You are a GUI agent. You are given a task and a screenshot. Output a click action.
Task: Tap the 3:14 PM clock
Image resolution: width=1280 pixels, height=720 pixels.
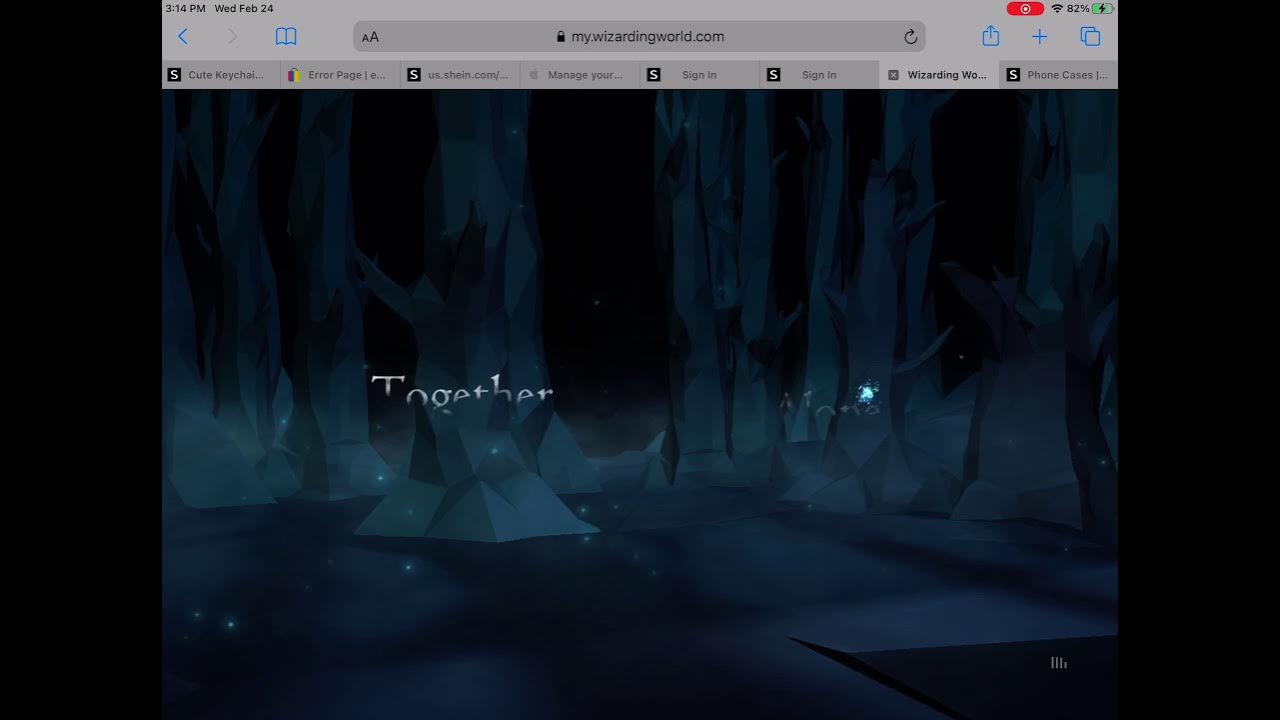point(185,8)
